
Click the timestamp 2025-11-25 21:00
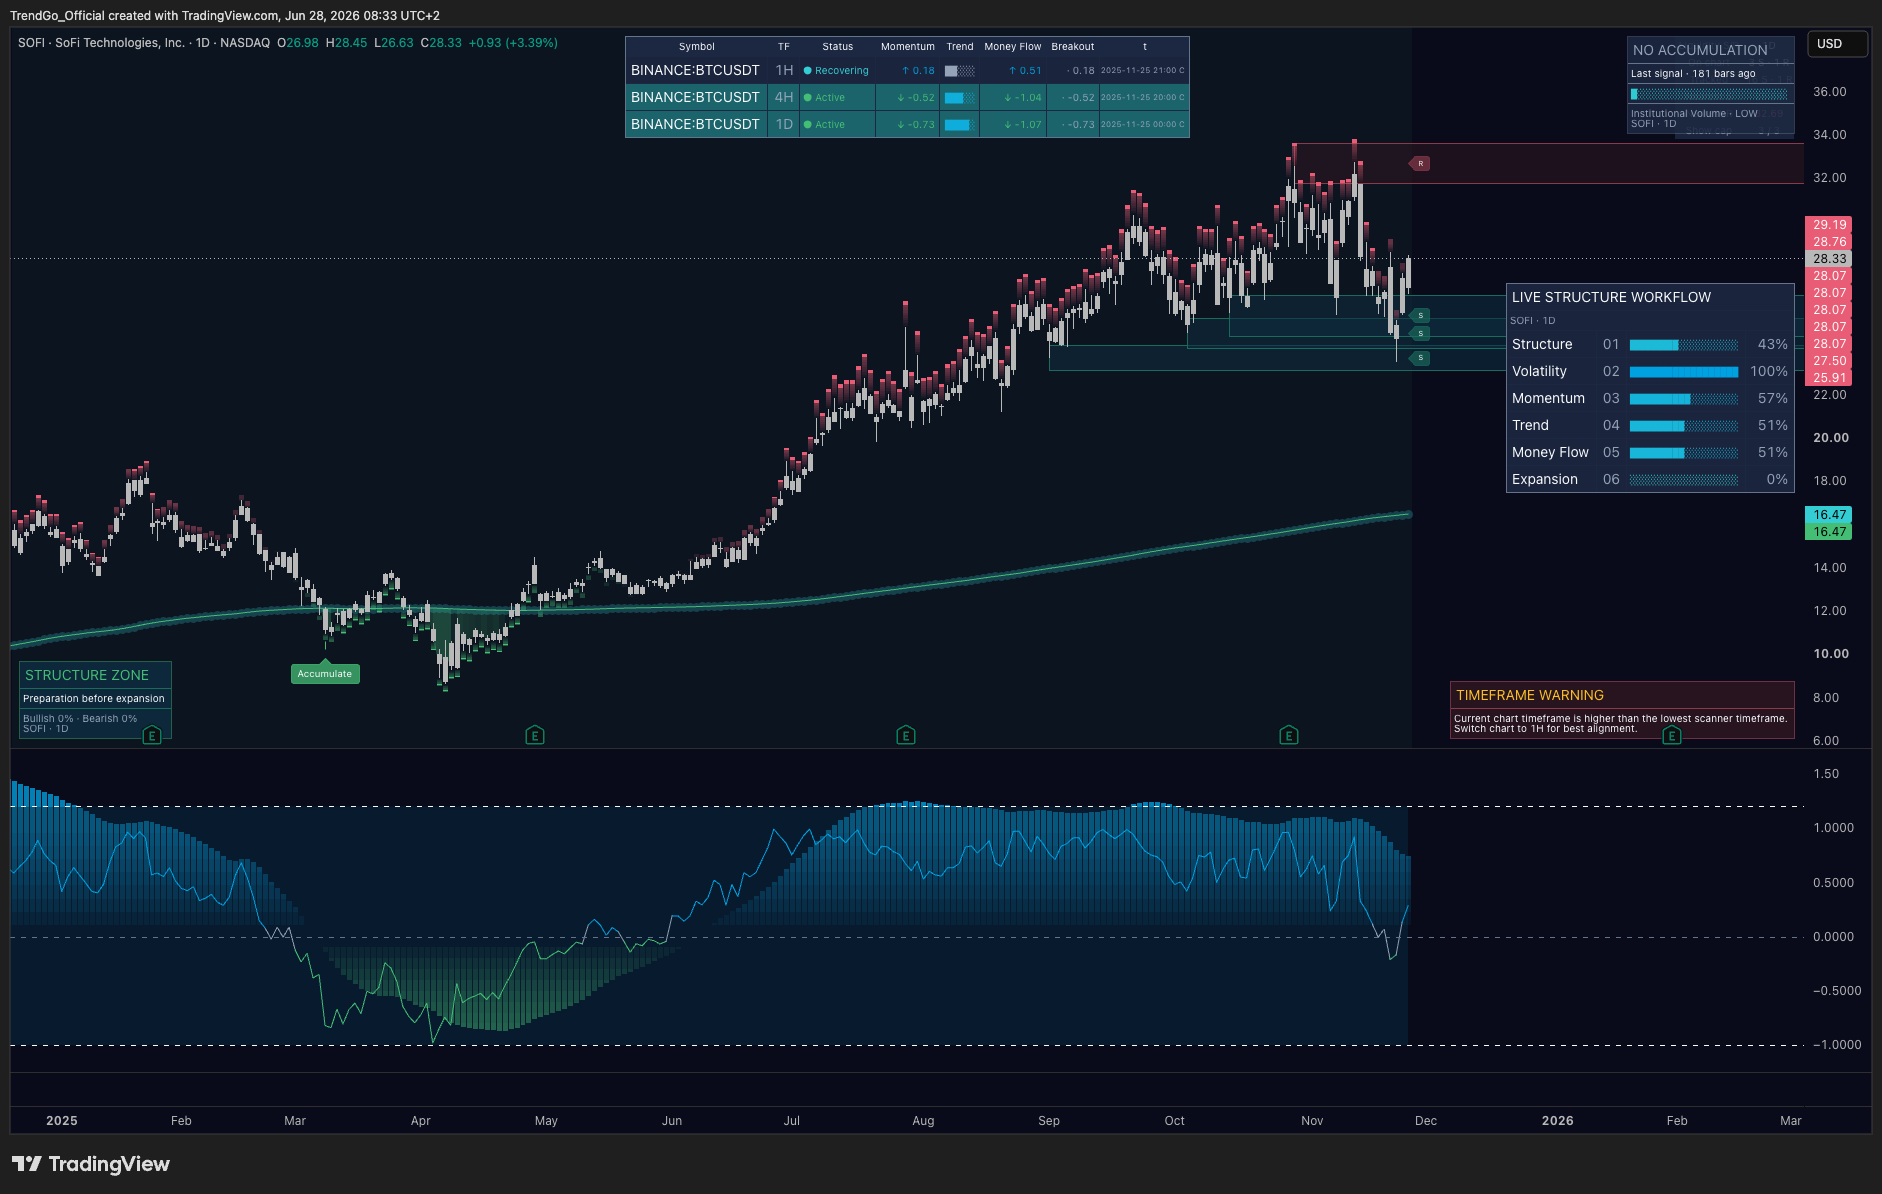(1143, 71)
